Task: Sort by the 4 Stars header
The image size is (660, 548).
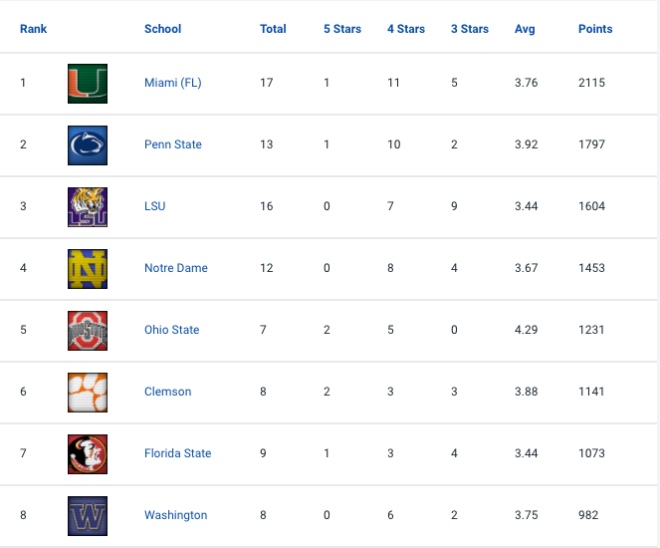Action: (x=406, y=29)
